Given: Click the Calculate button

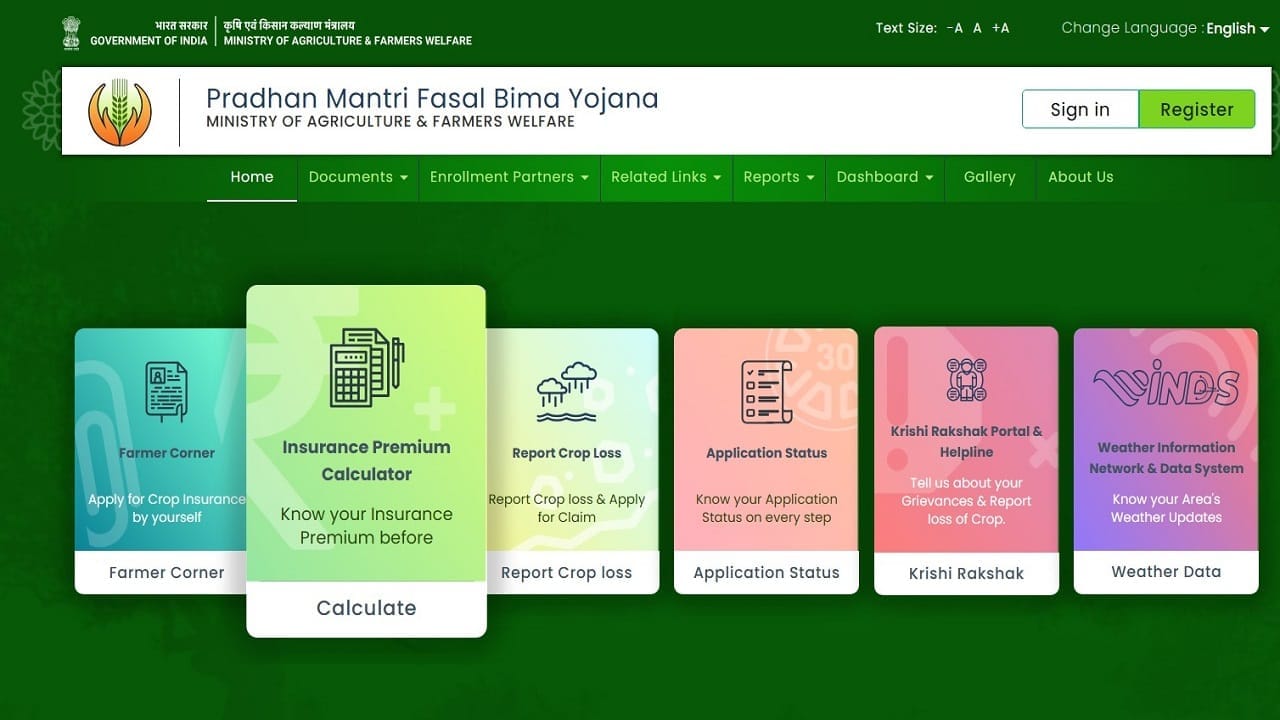Looking at the screenshot, I should pos(366,608).
